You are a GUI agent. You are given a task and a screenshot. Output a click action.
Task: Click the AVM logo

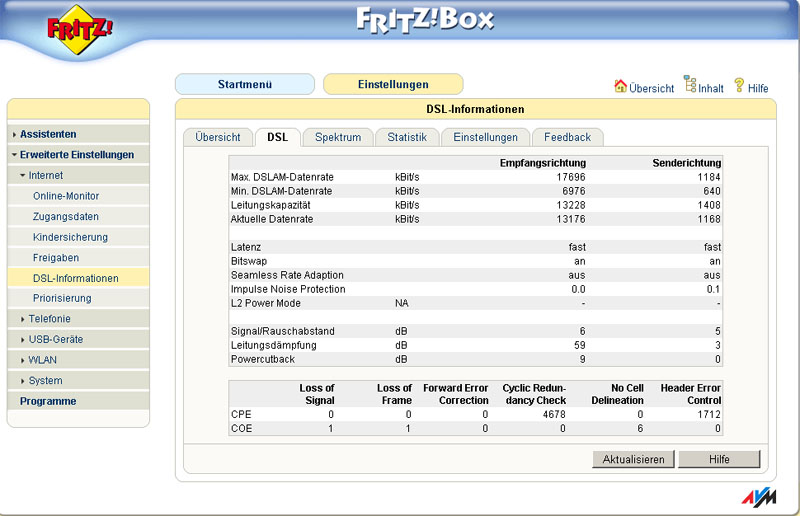(x=759, y=498)
